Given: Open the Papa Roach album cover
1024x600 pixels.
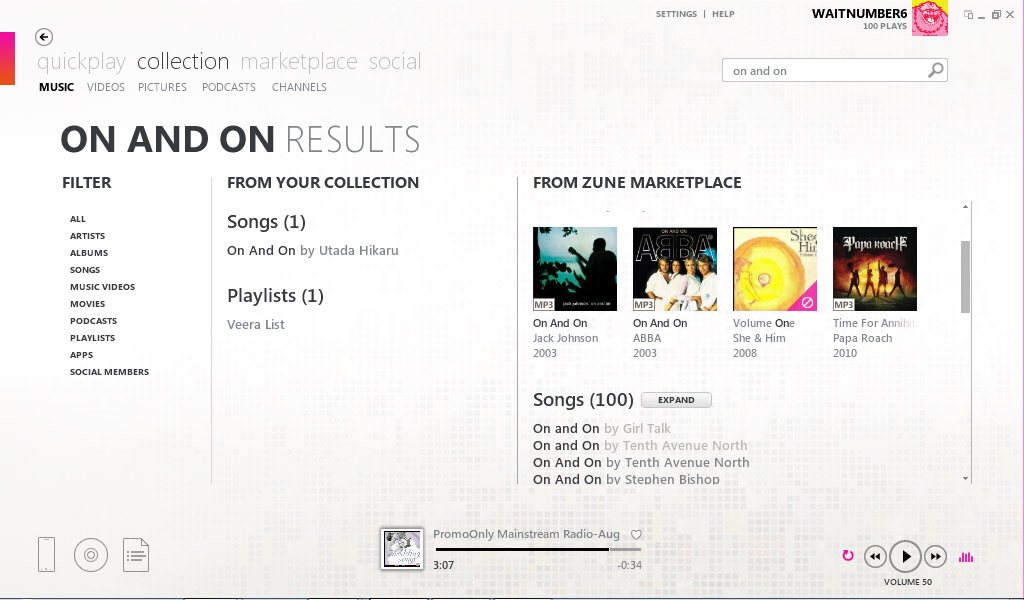Looking at the screenshot, I should coord(874,269).
